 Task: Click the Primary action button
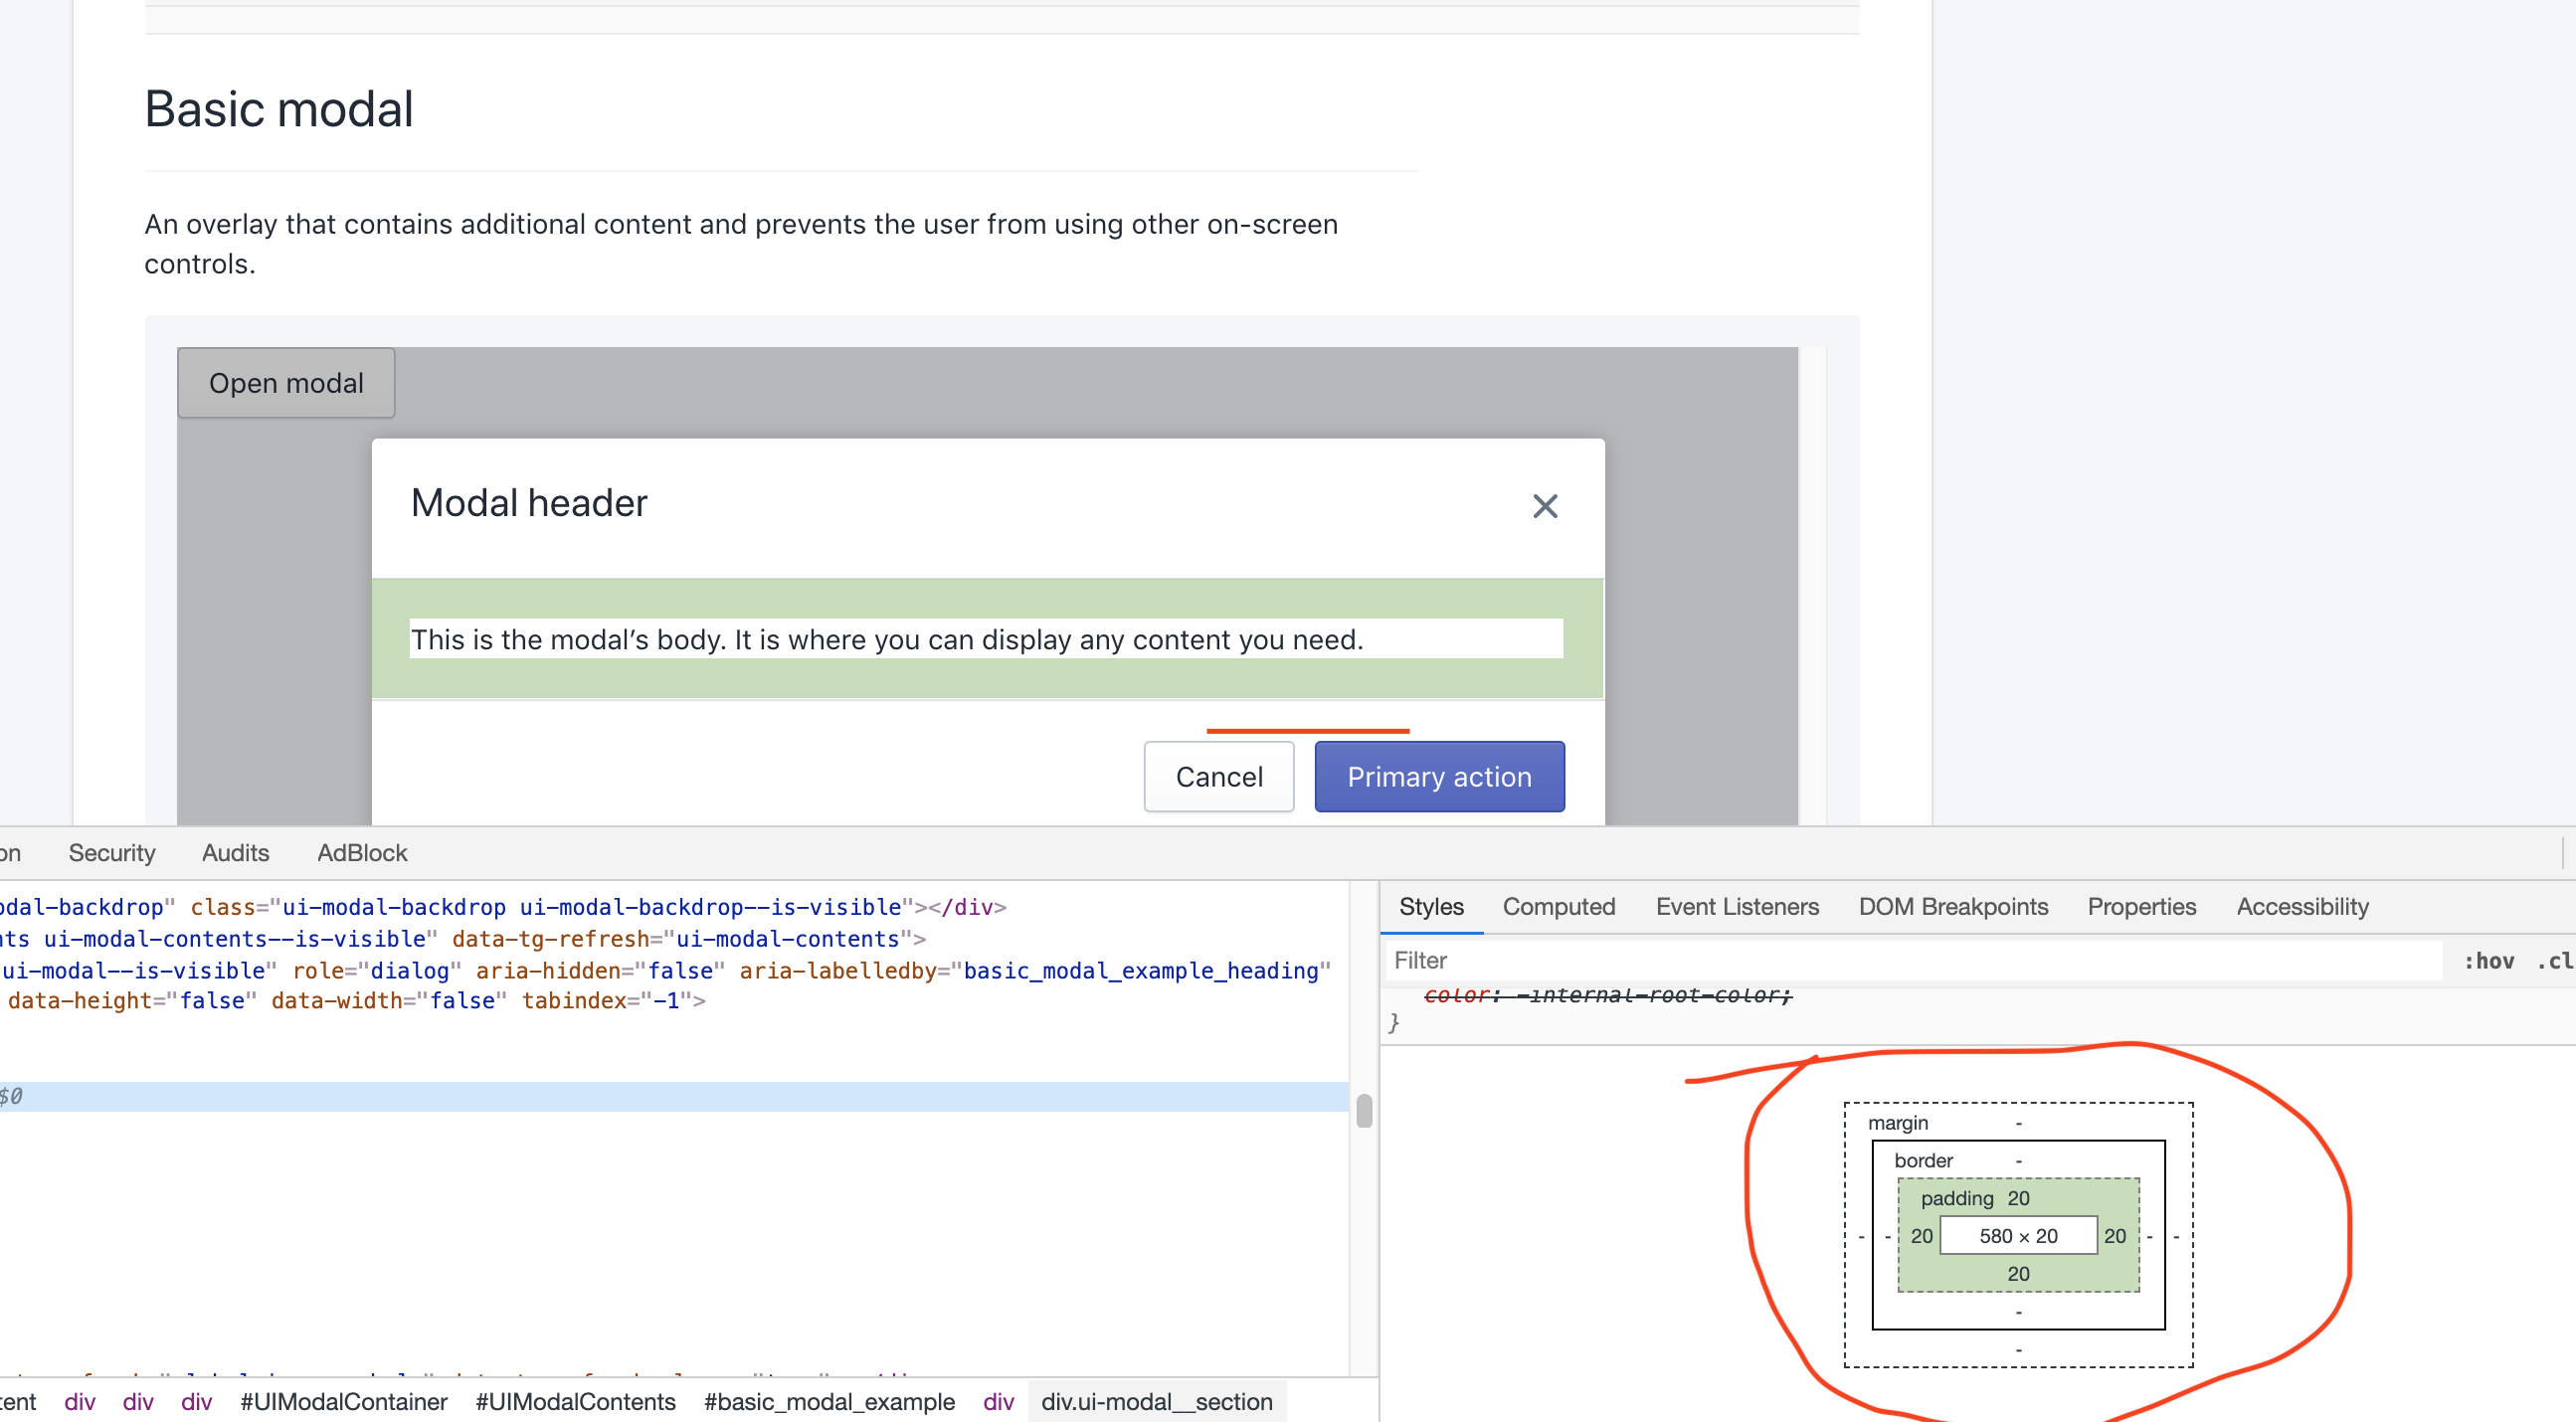click(1438, 777)
